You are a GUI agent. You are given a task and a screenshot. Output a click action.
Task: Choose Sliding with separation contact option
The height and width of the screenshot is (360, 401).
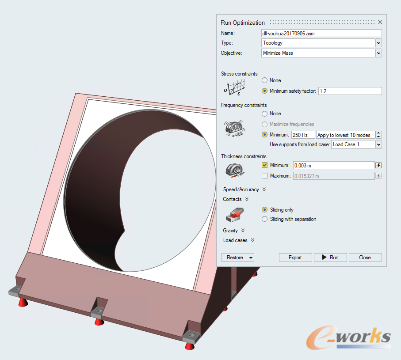(x=265, y=219)
